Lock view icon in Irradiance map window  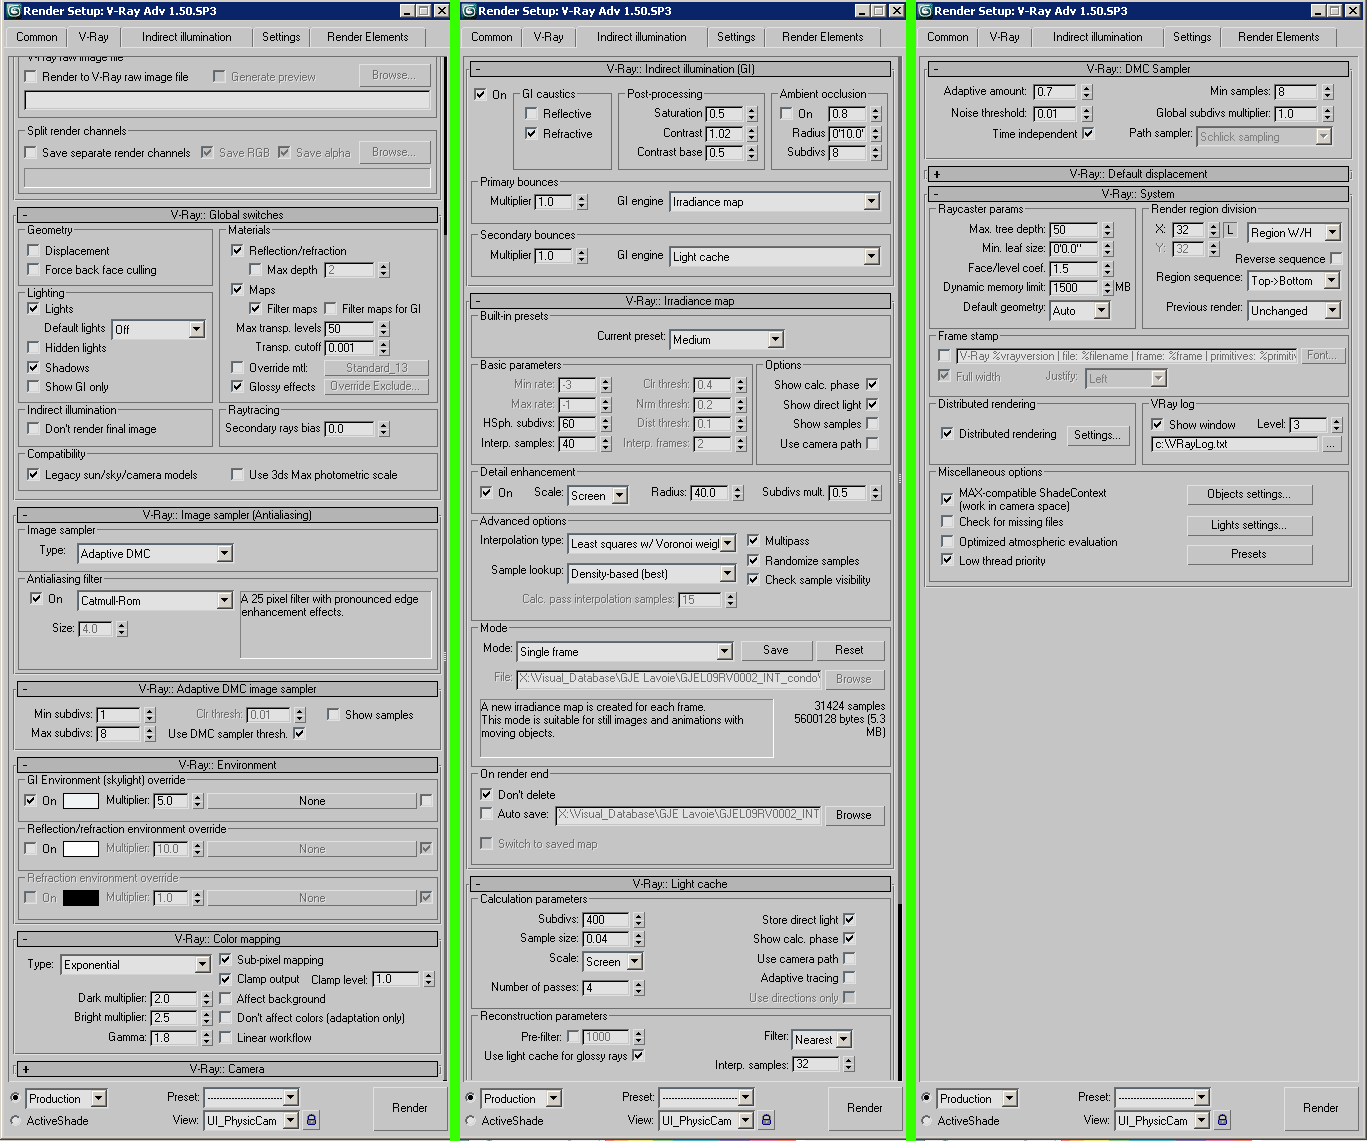766,1120
